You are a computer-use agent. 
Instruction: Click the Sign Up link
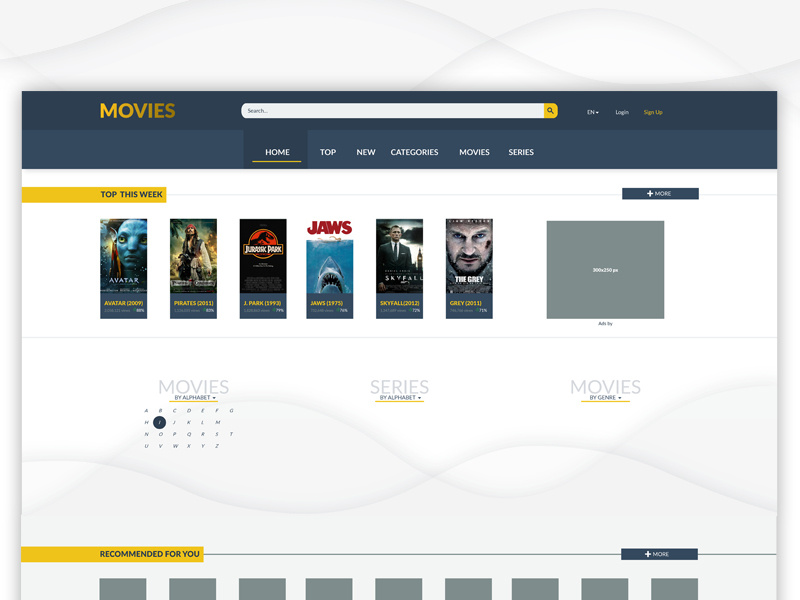coord(653,112)
